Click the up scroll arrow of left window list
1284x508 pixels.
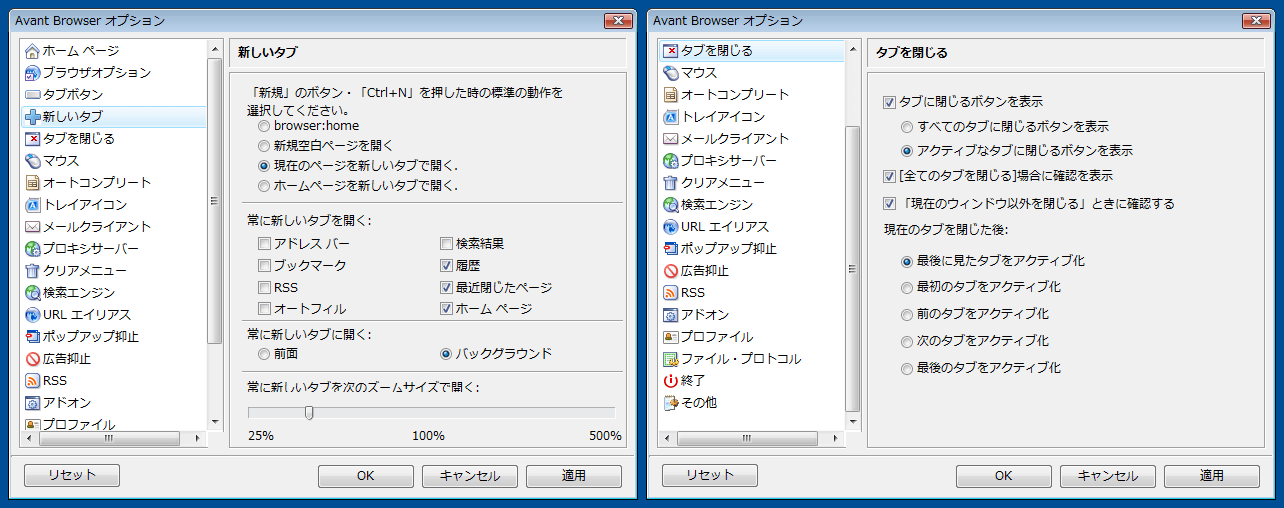[x=215, y=47]
